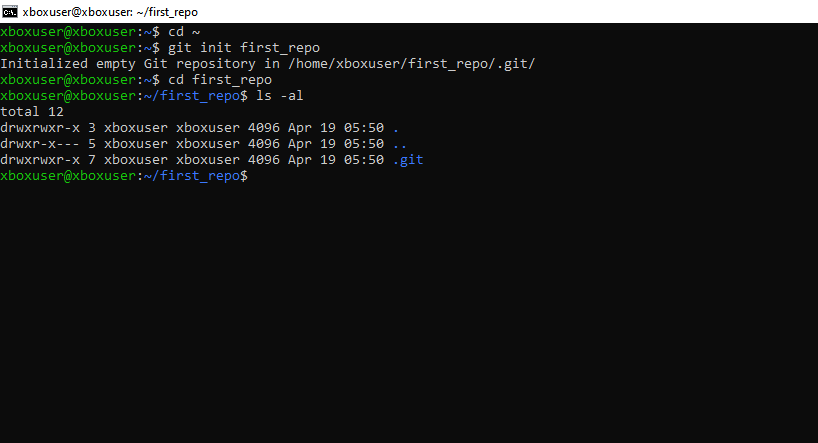The height and width of the screenshot is (443, 818).
Task: Click the link count 7 in the .git row
Action: [92, 160]
